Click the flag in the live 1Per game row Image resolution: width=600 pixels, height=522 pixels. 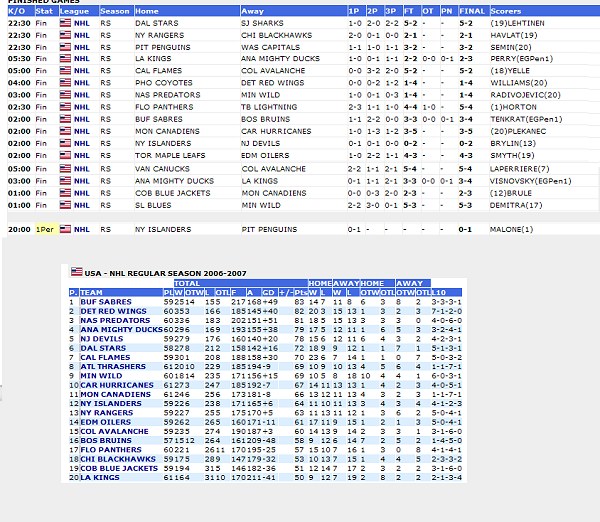66,229
